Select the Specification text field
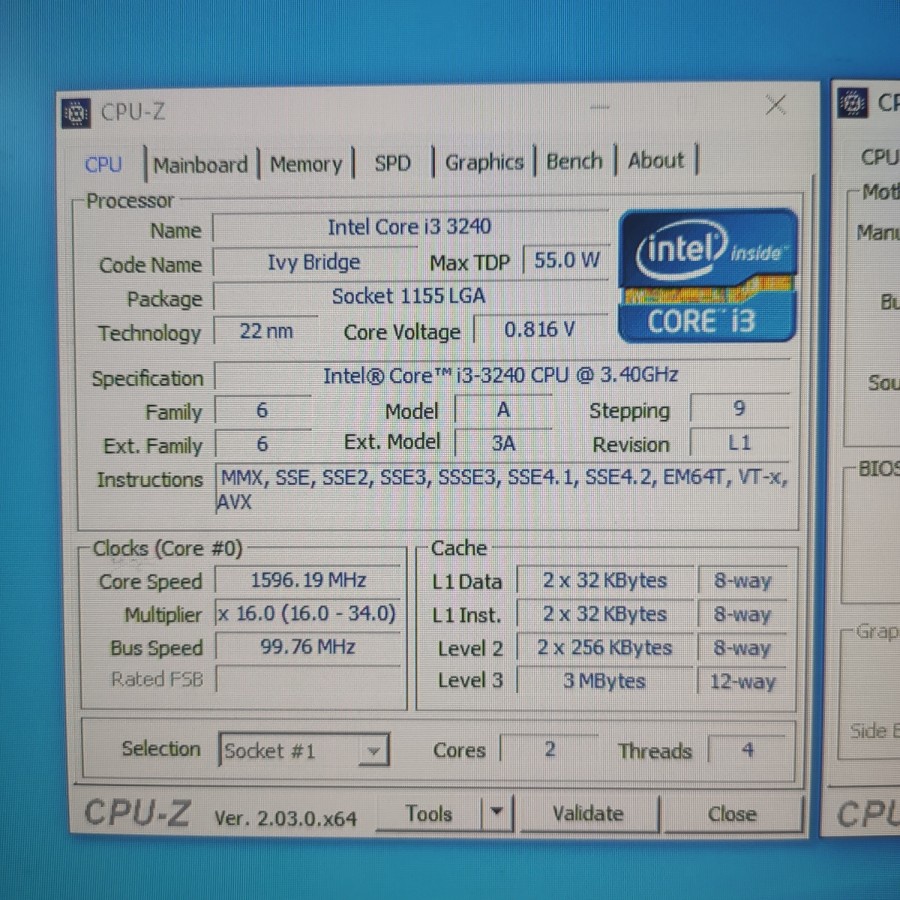 coord(500,376)
